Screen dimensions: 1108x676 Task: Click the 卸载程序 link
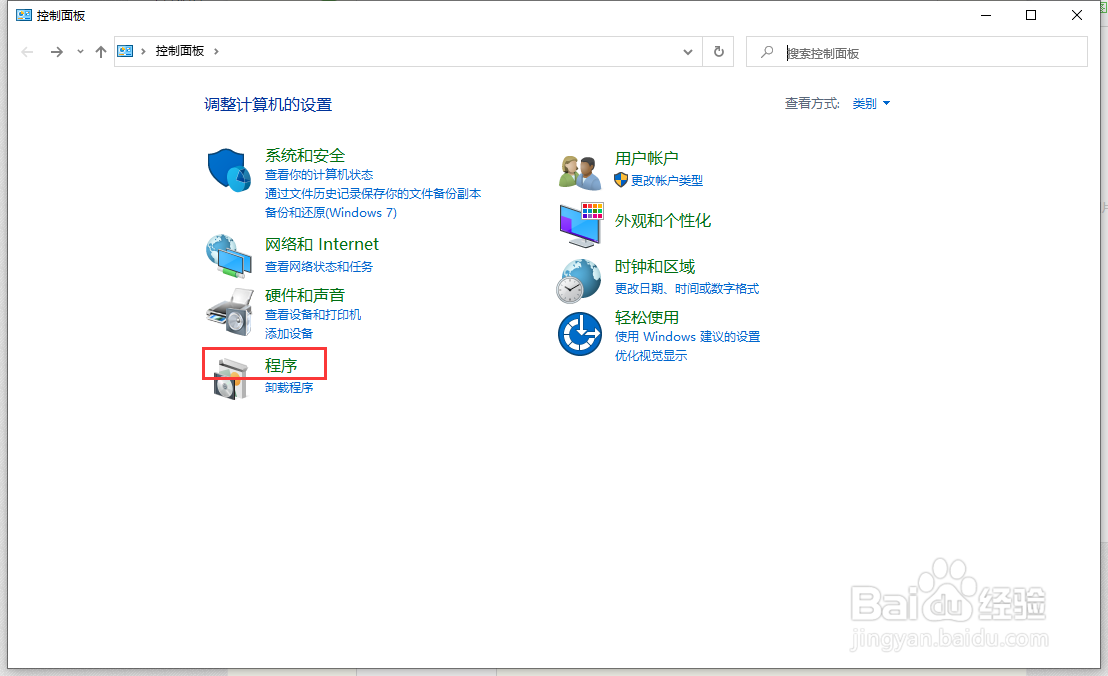click(289, 388)
